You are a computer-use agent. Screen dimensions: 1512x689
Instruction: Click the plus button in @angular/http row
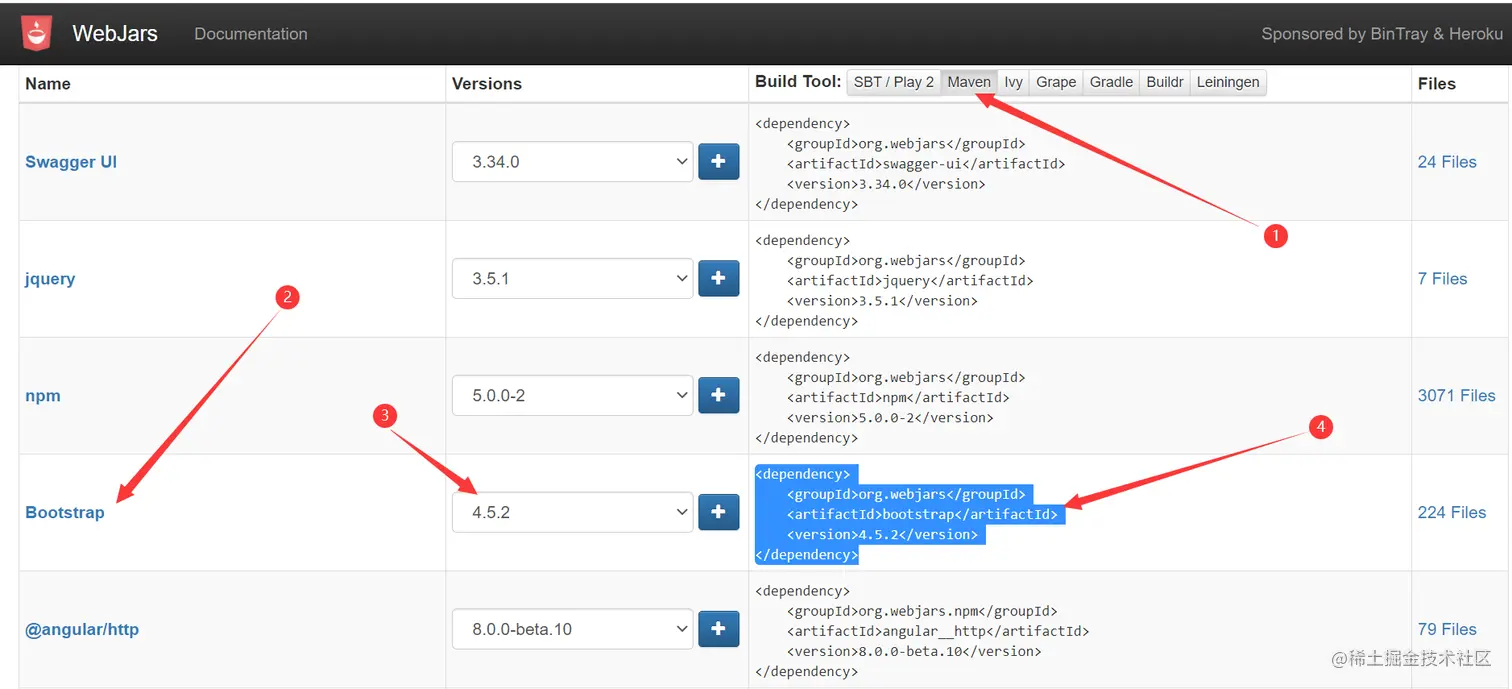[x=718, y=629]
